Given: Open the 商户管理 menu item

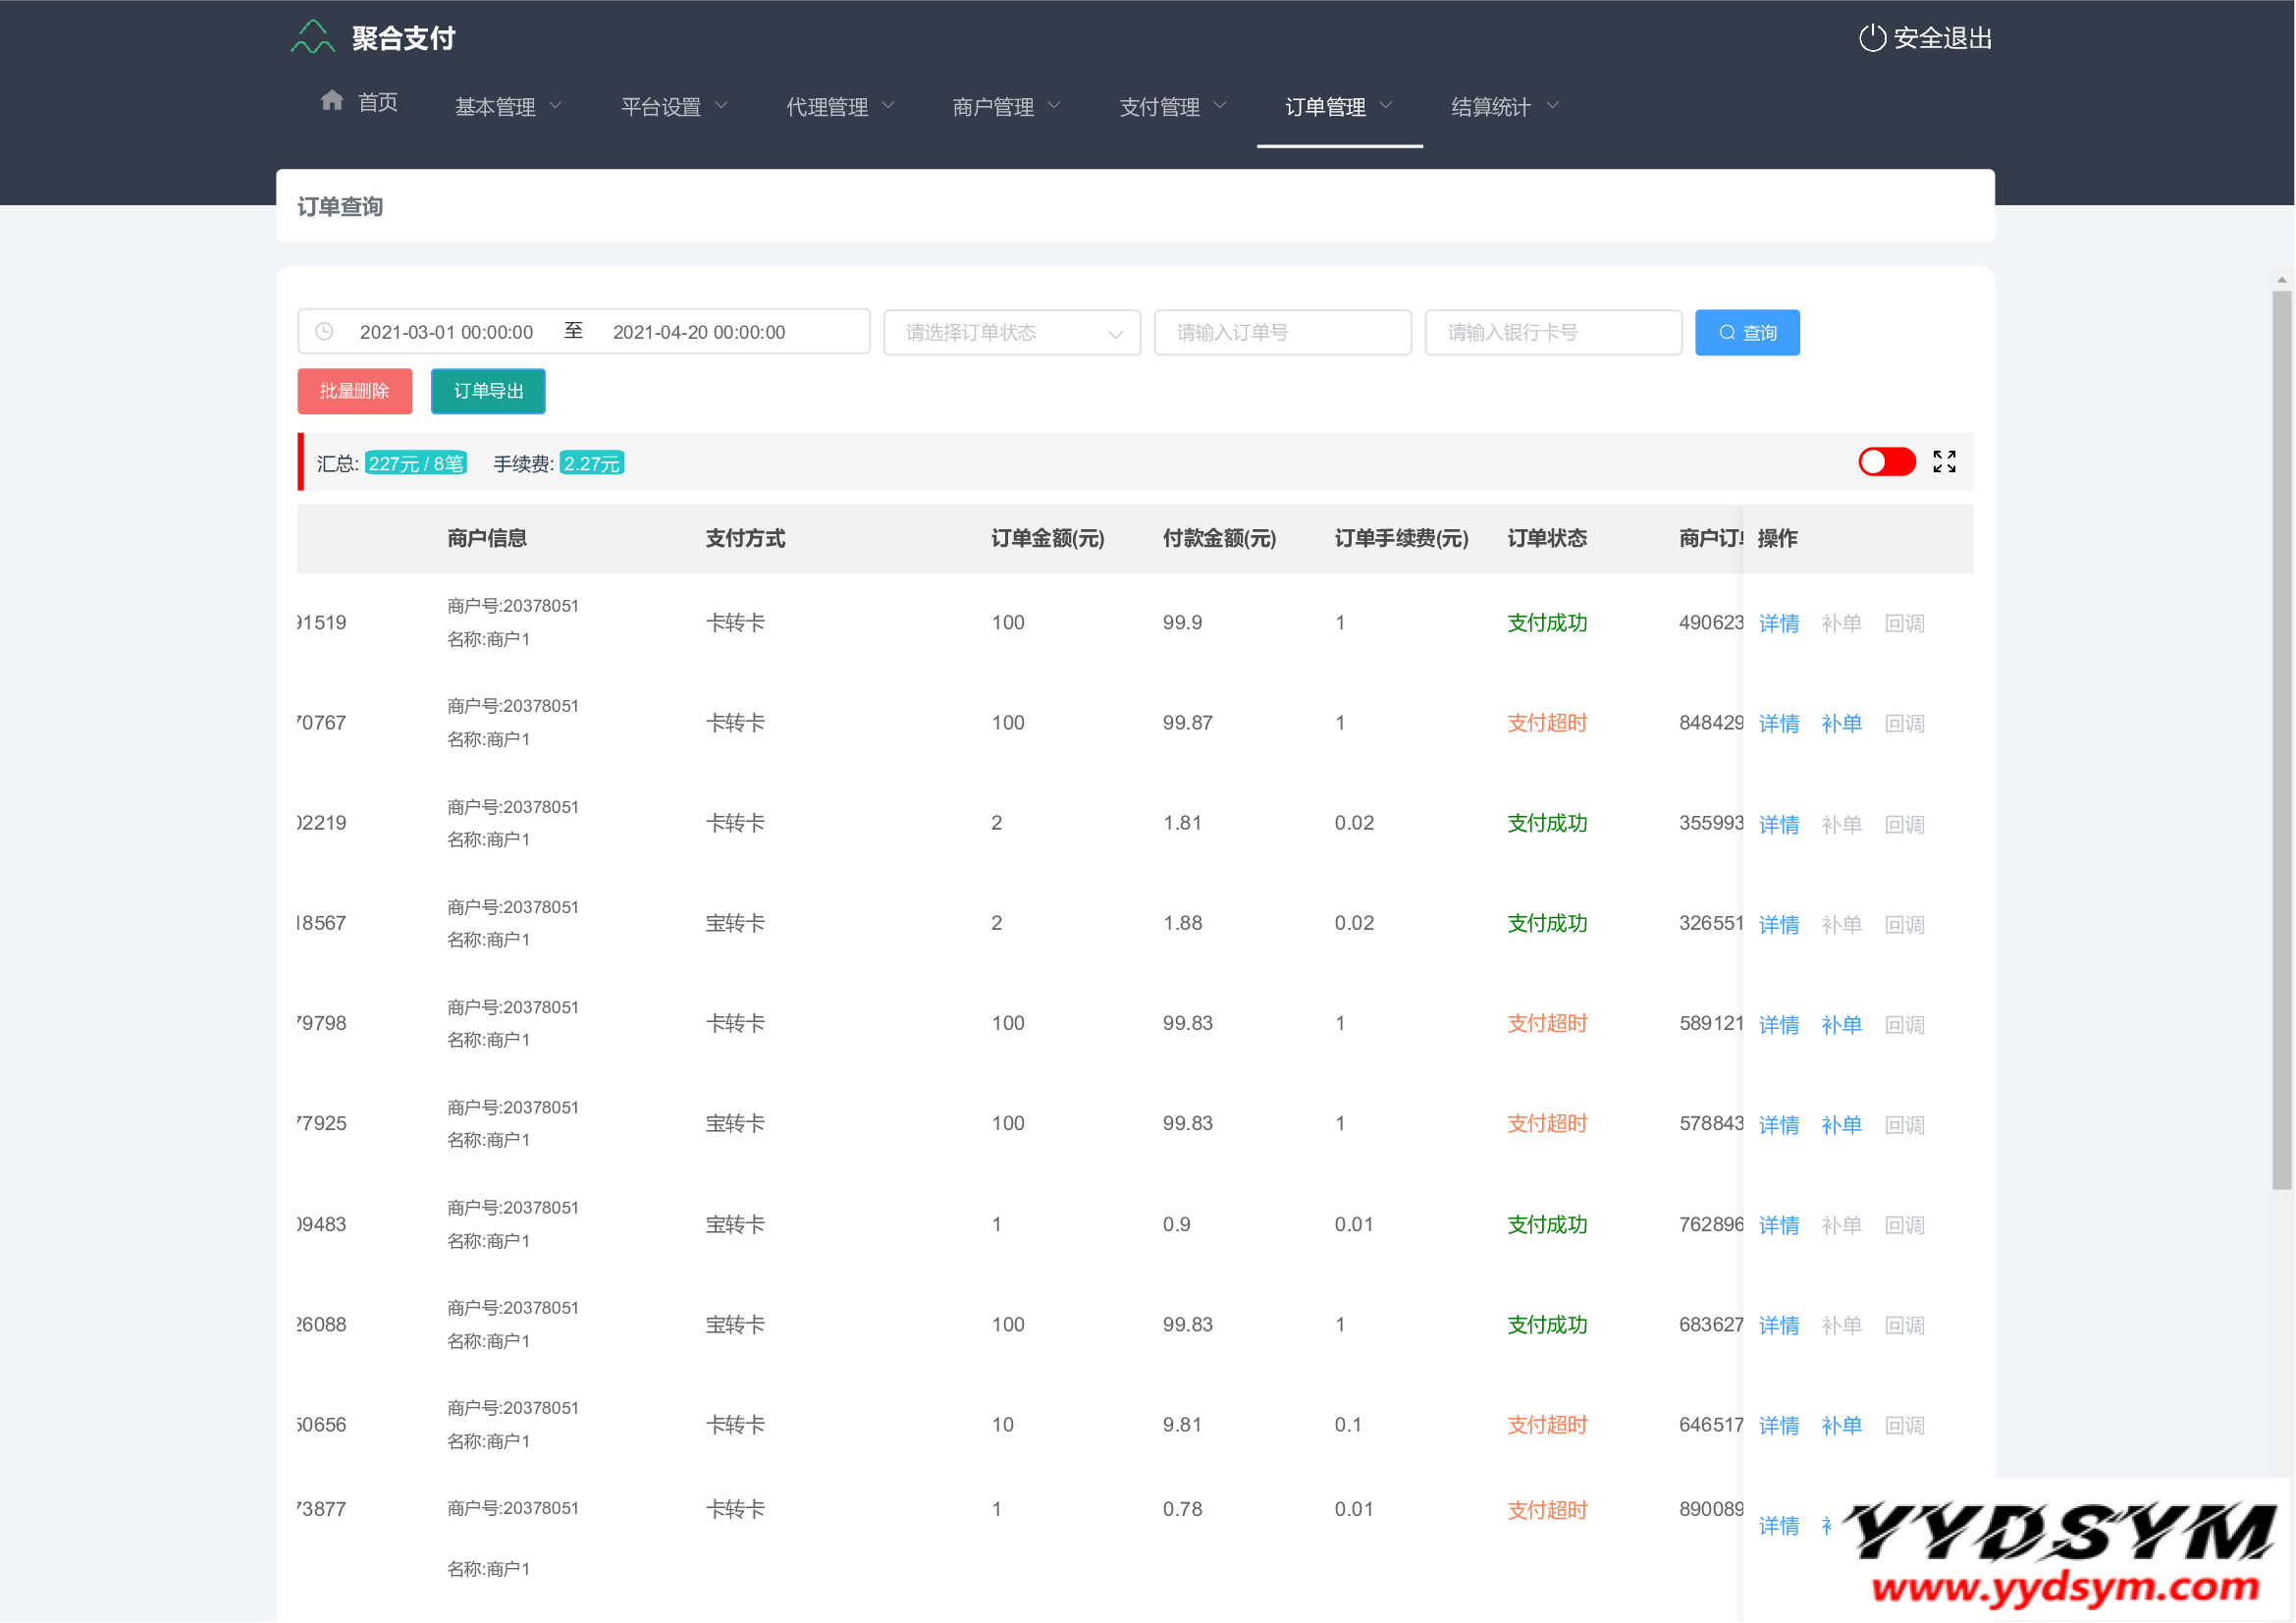Looking at the screenshot, I should coord(1005,107).
